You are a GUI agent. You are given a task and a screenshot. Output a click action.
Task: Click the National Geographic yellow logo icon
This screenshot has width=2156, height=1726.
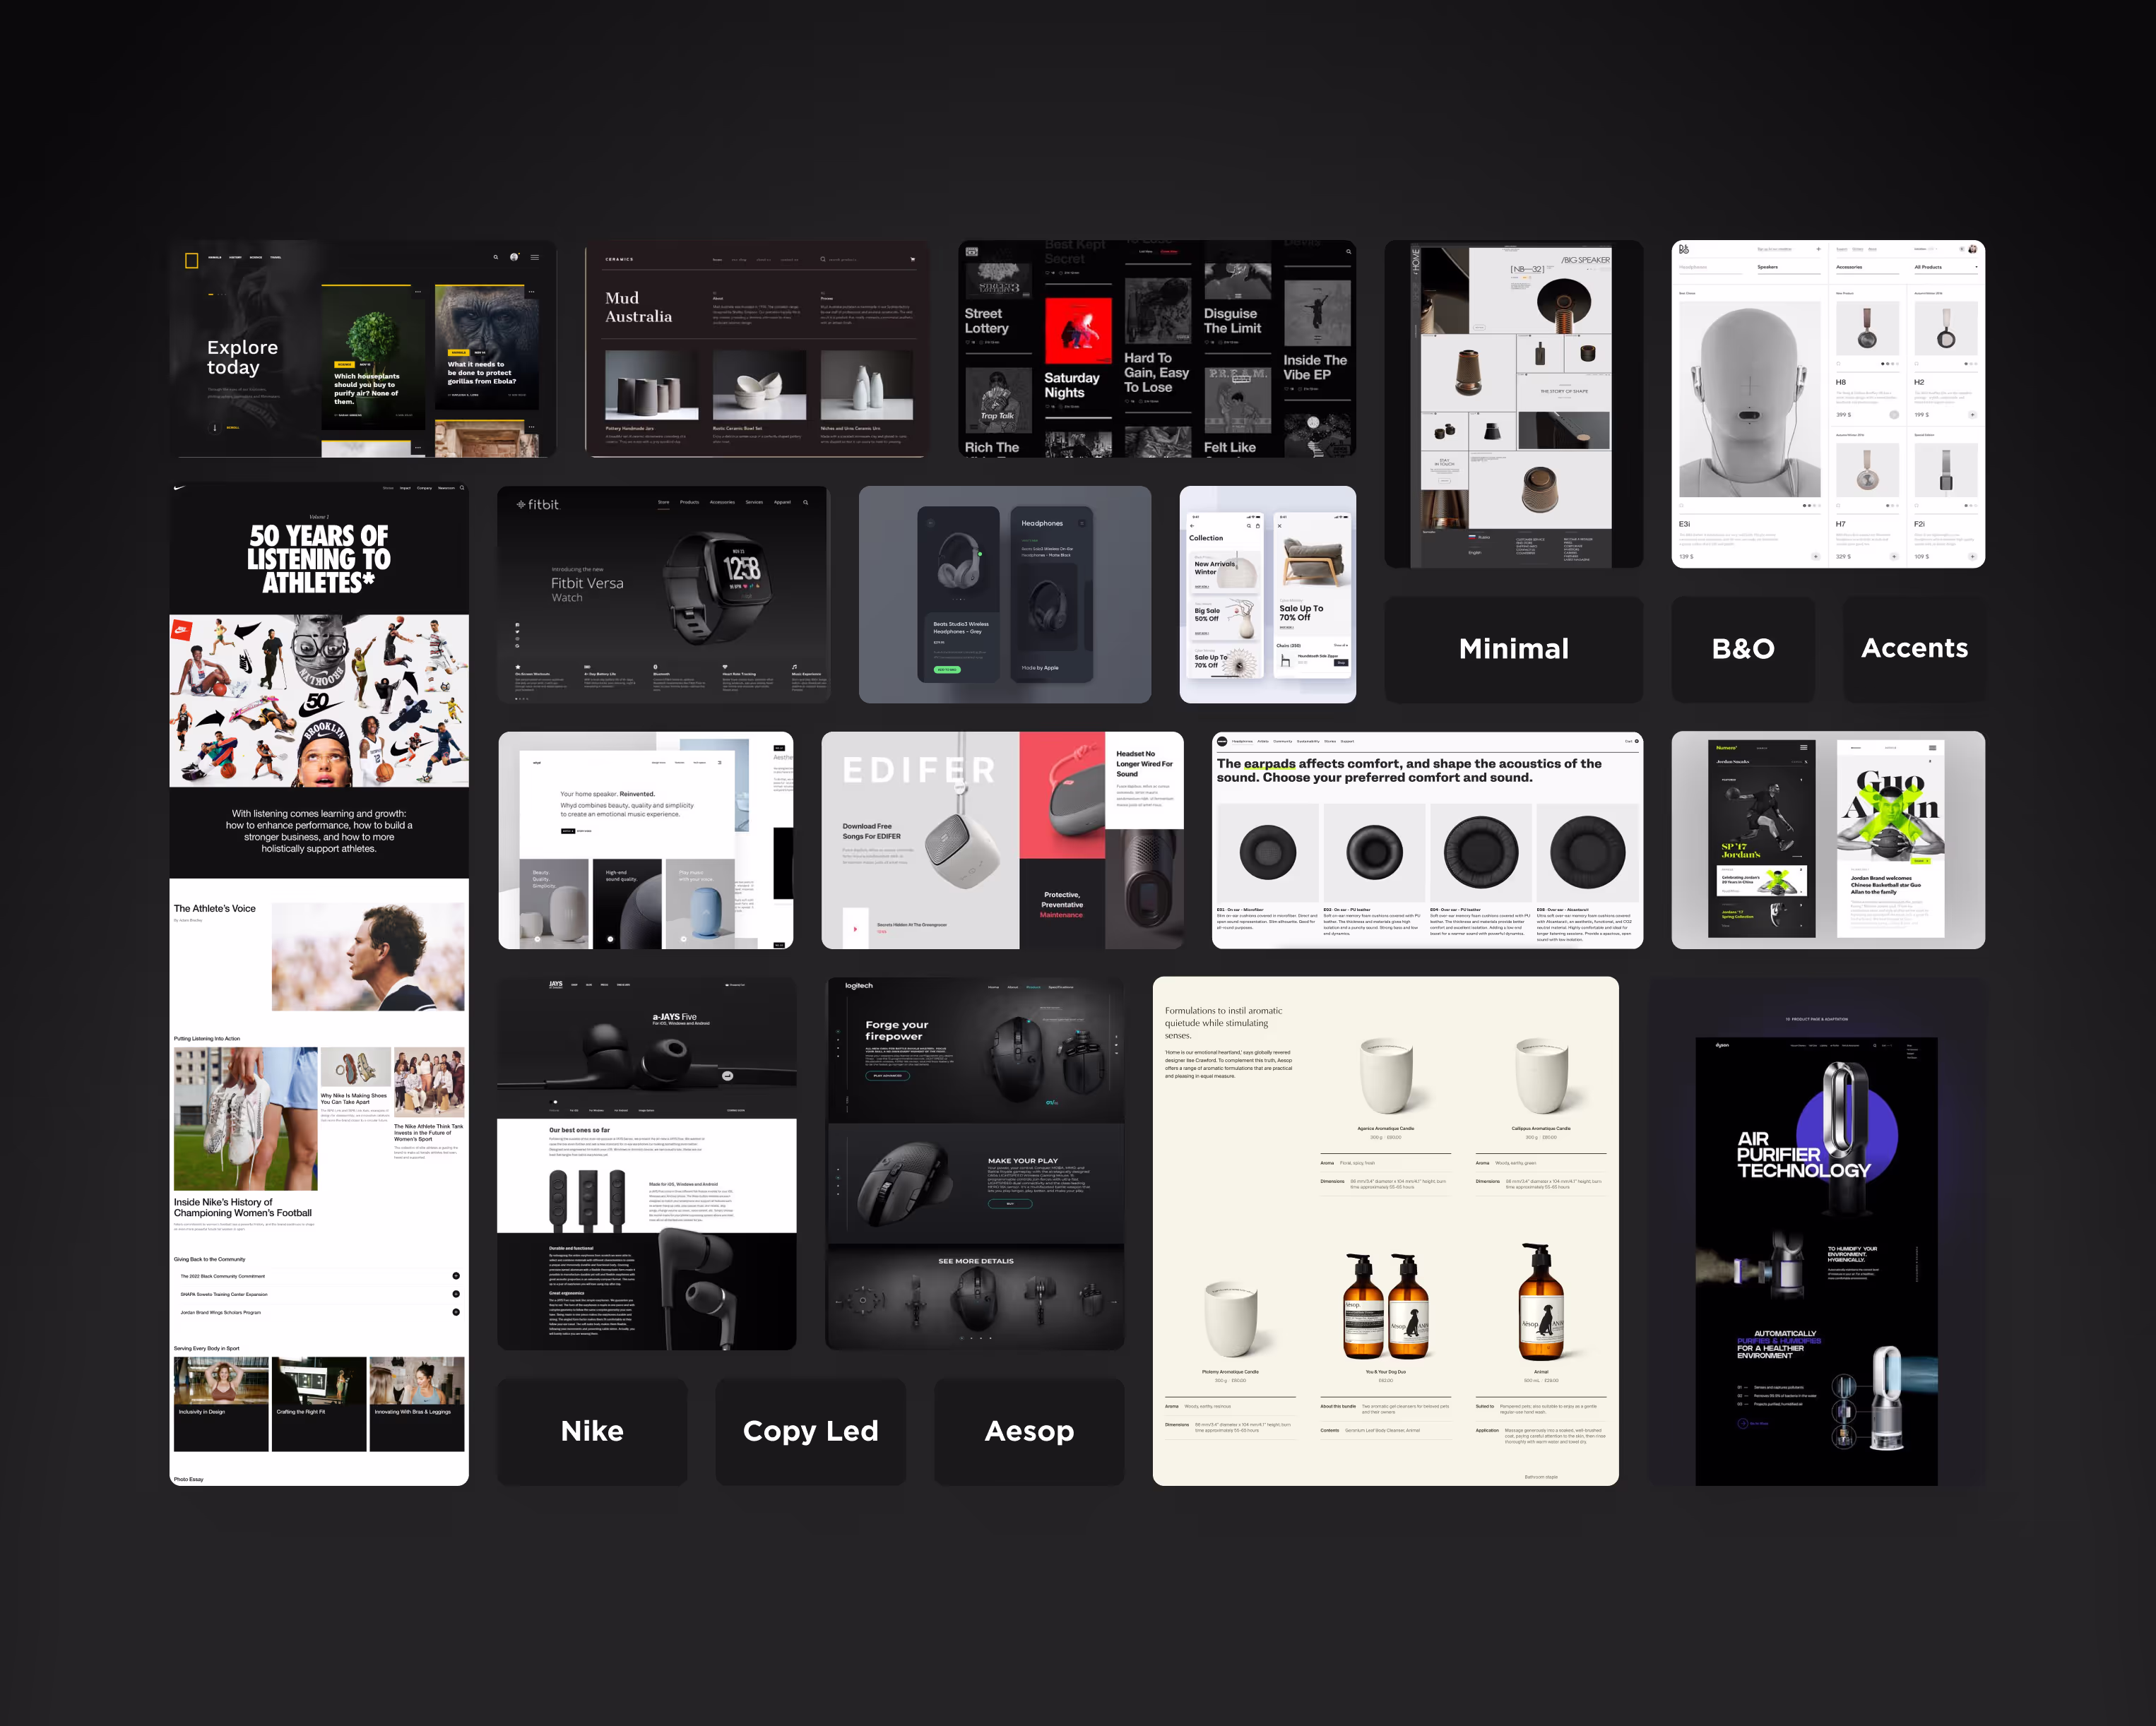point(191,261)
